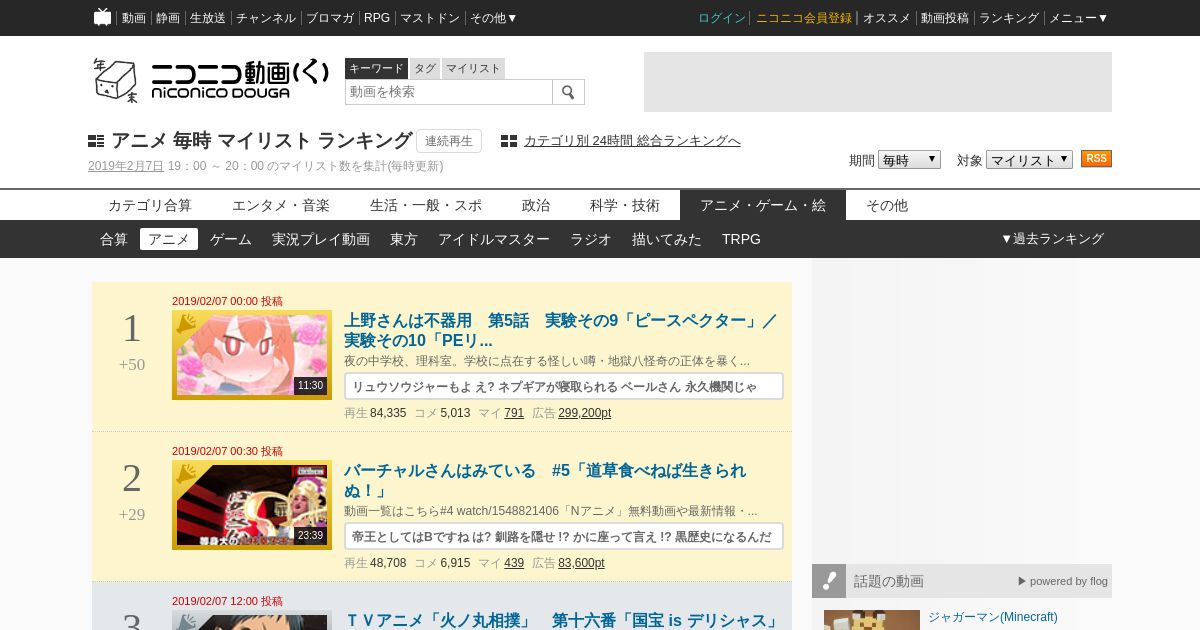Open カテゴリ別 24時間 総合ランキングへ link
The height and width of the screenshot is (630, 1200).
pos(632,141)
